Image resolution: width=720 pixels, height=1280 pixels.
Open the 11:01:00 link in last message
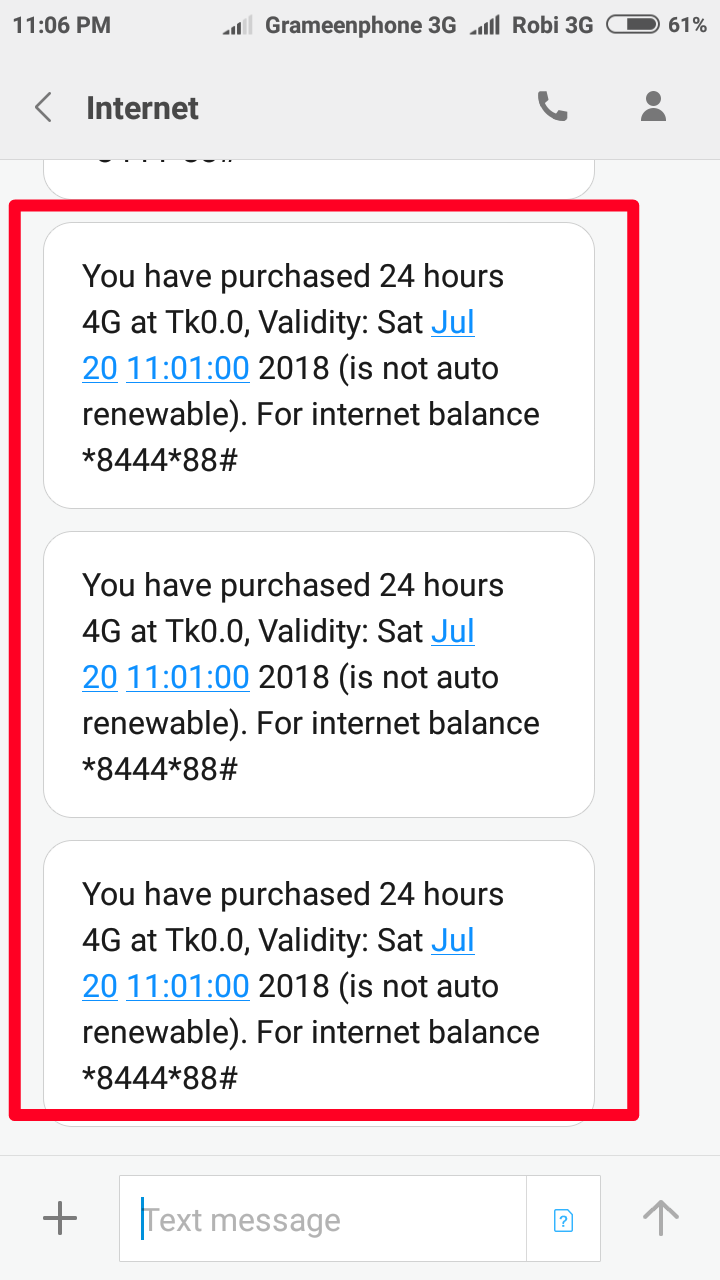pos(187,987)
